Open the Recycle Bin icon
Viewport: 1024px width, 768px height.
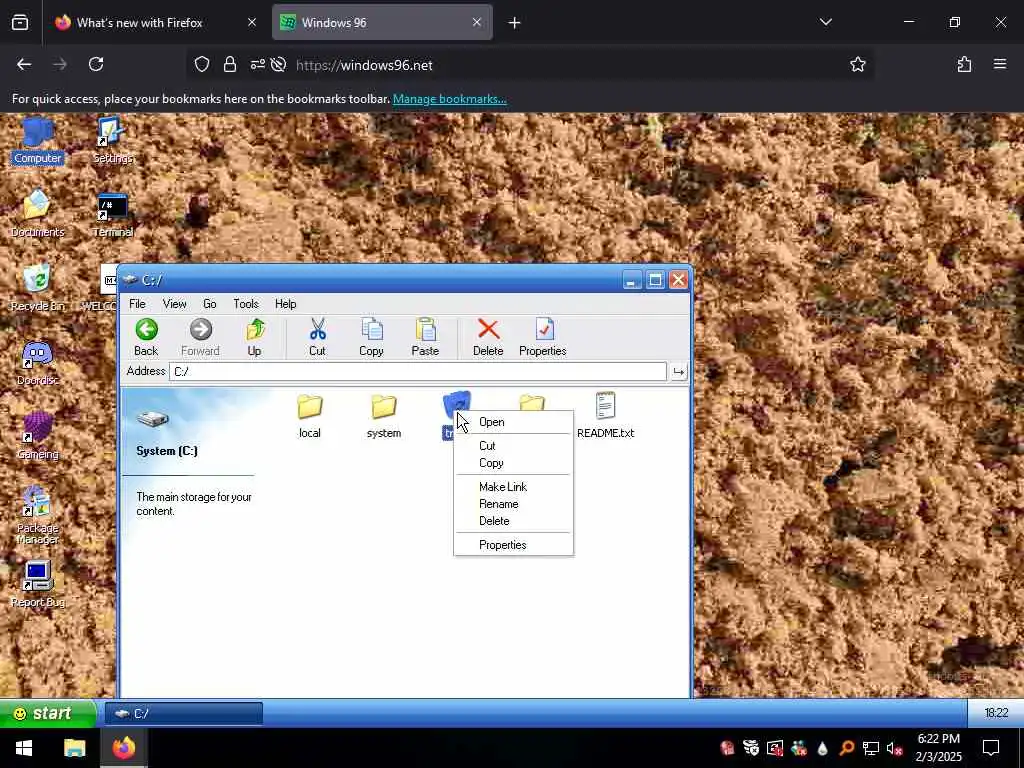[38, 288]
